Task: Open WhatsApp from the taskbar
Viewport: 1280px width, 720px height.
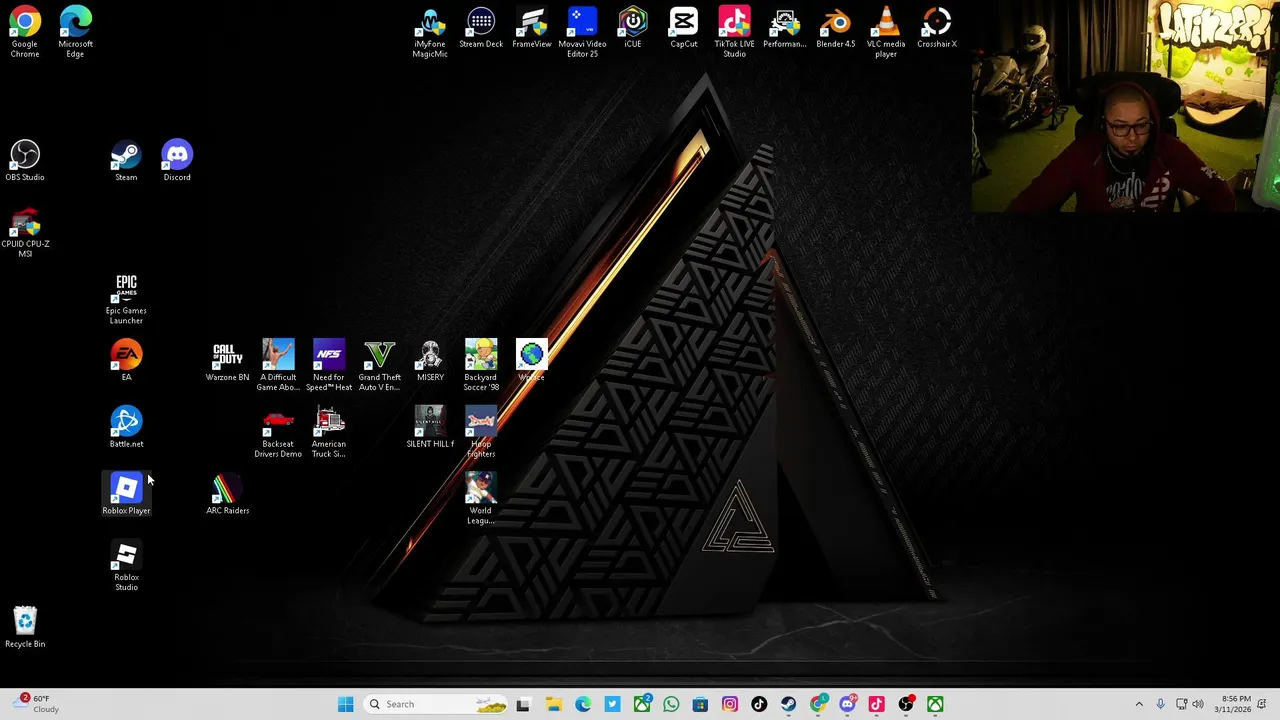Action: coord(671,704)
